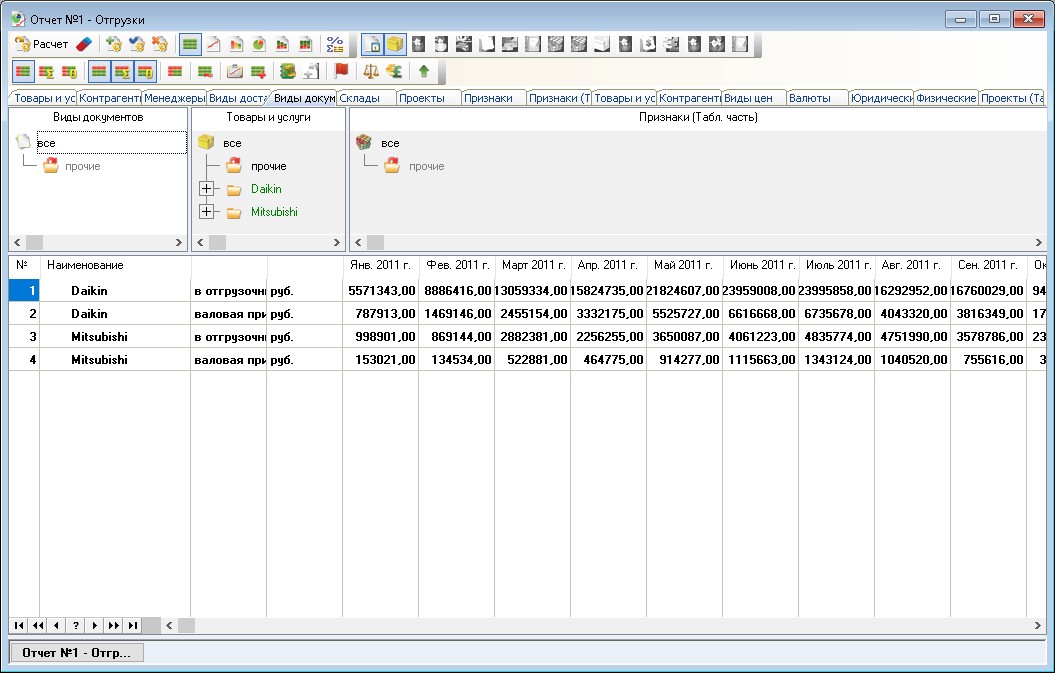Expand the Mitsubishi tree node
1055x673 pixels.
pyautogui.click(x=207, y=212)
